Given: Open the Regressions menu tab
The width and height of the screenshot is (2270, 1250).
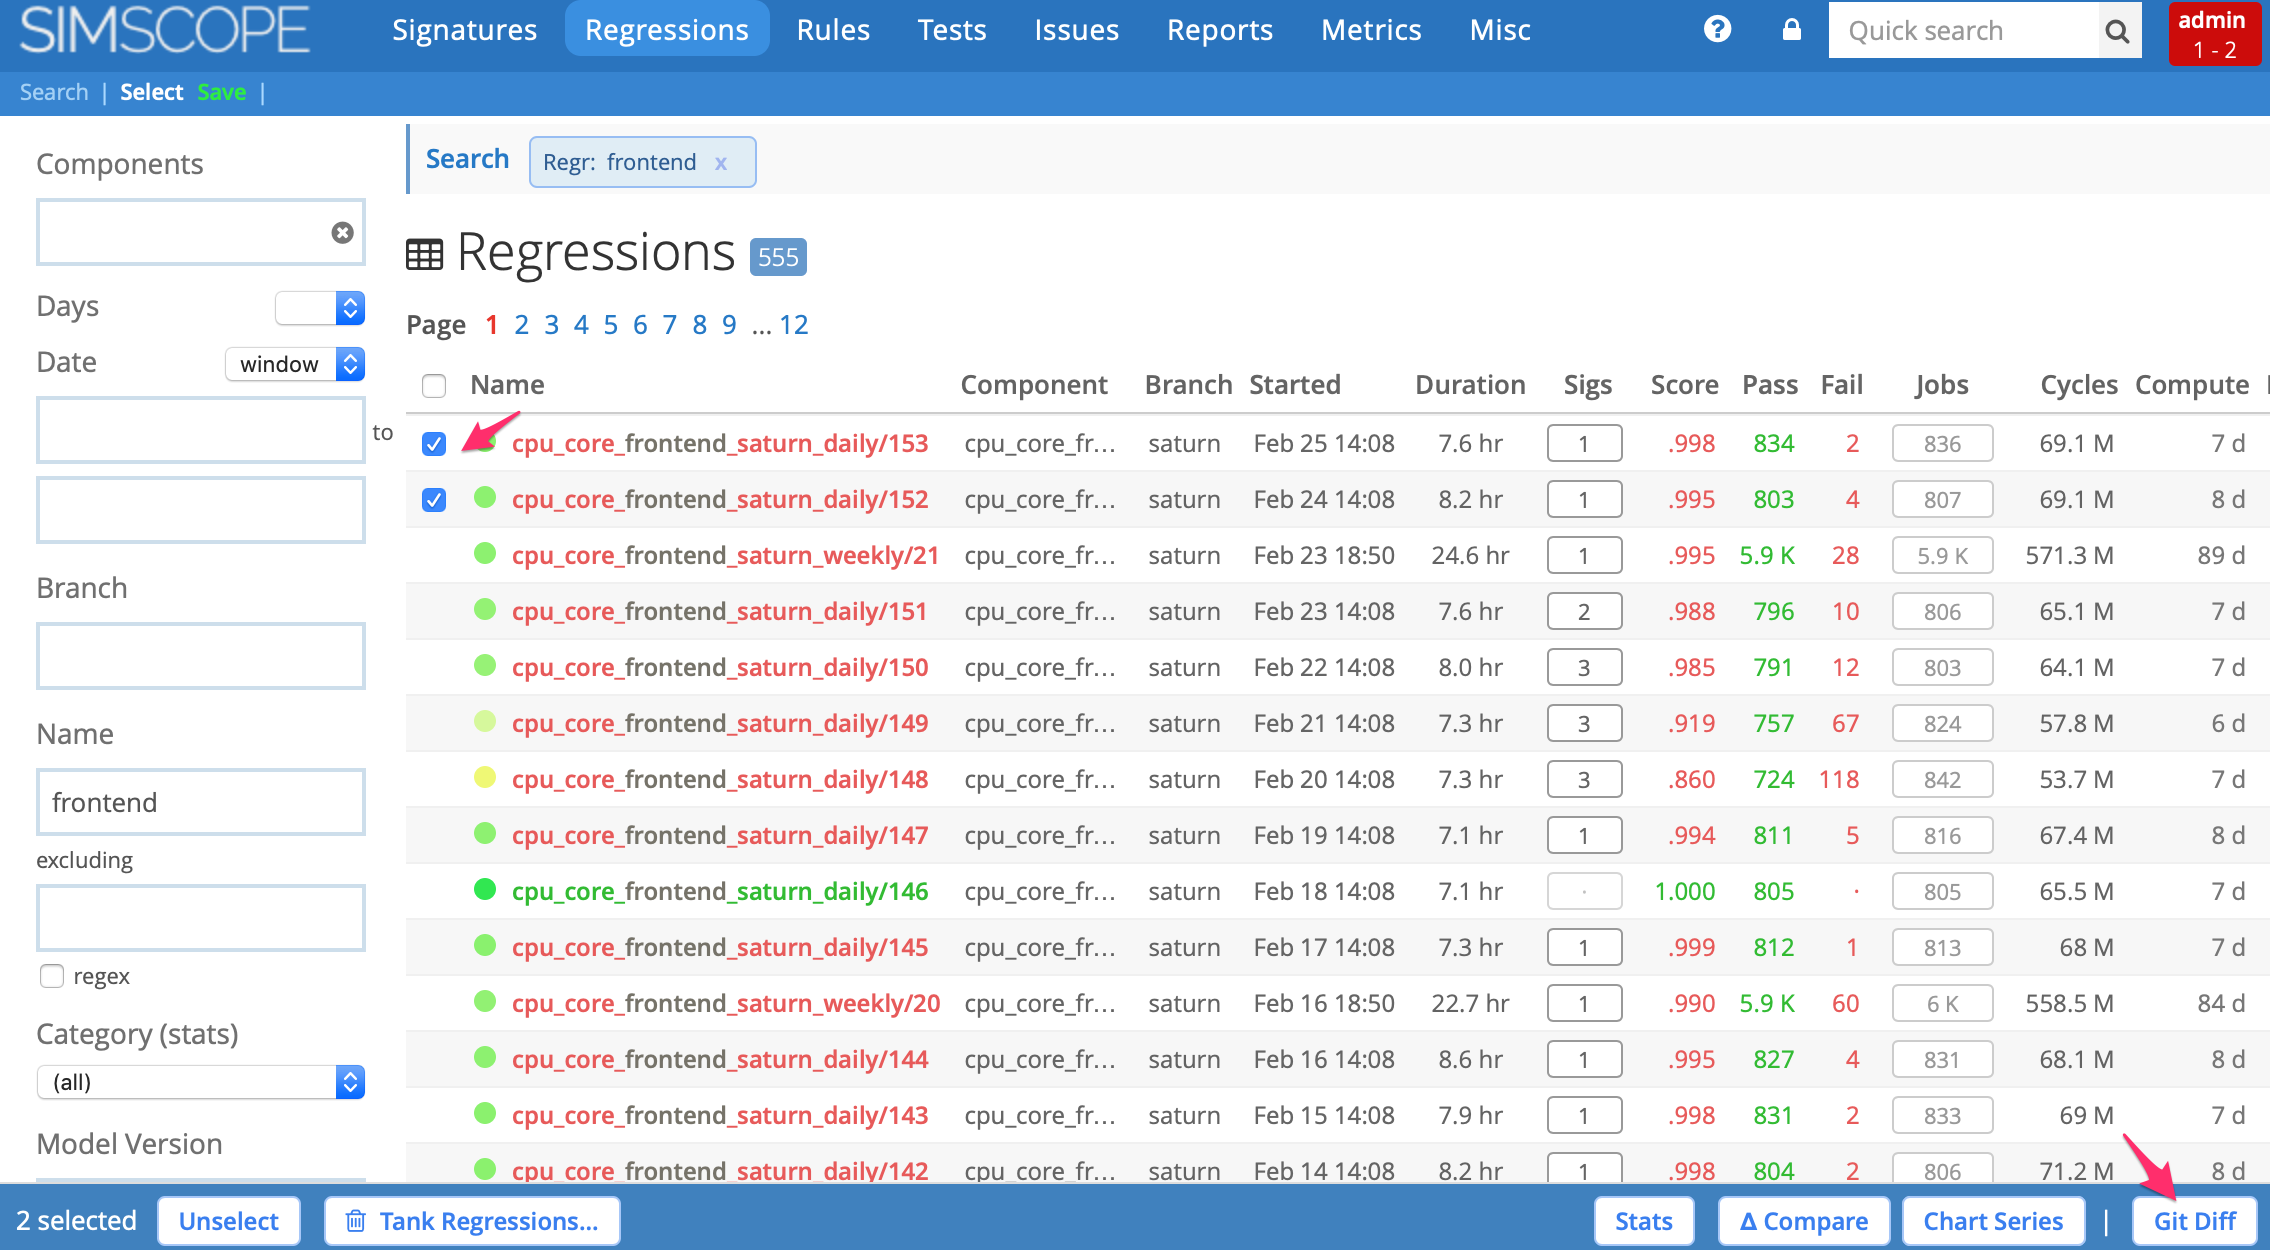Looking at the screenshot, I should tap(665, 29).
